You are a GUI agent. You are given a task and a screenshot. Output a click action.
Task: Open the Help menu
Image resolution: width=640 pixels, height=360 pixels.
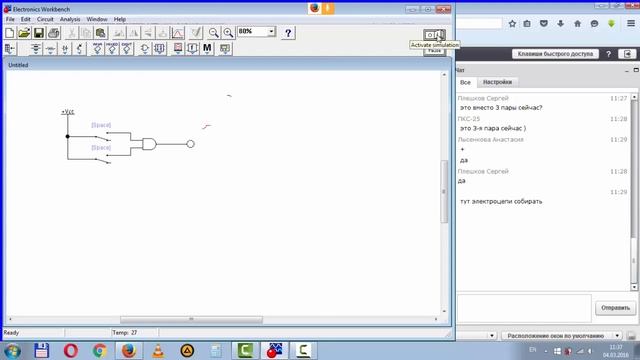120,19
